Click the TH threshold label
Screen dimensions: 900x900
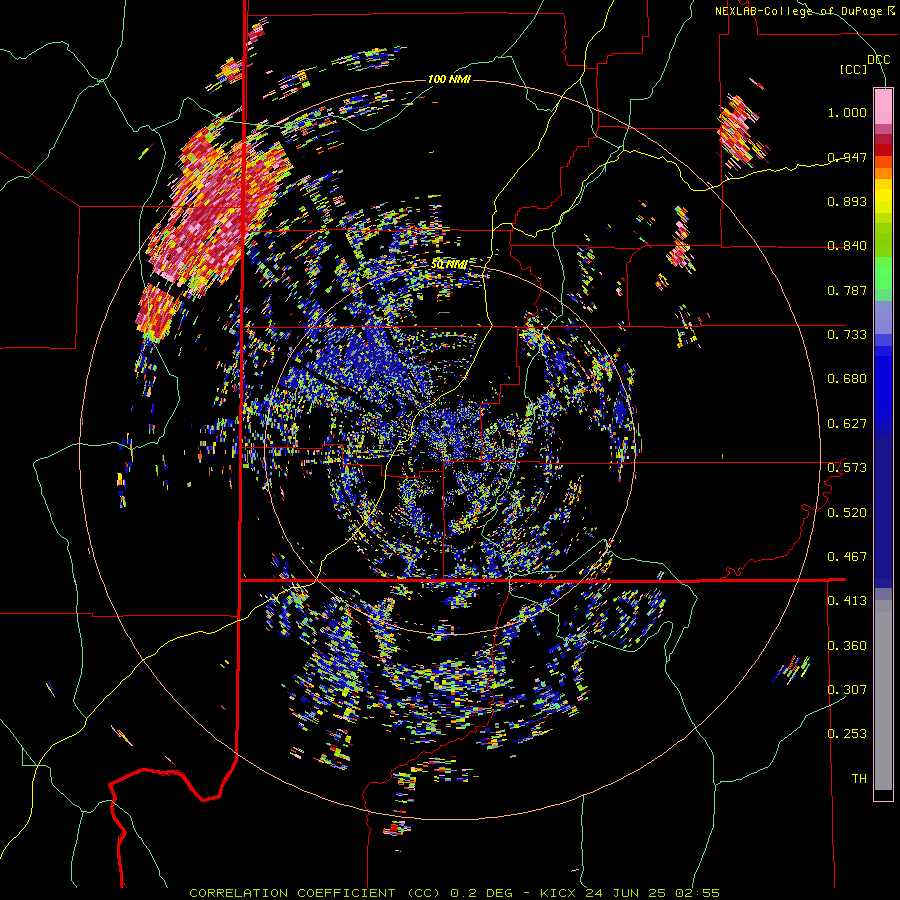(x=859, y=779)
